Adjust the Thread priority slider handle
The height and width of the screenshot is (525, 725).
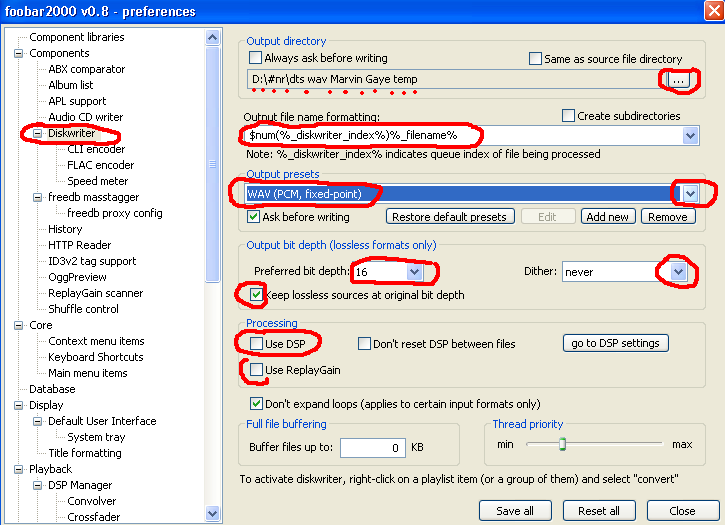coord(562,444)
